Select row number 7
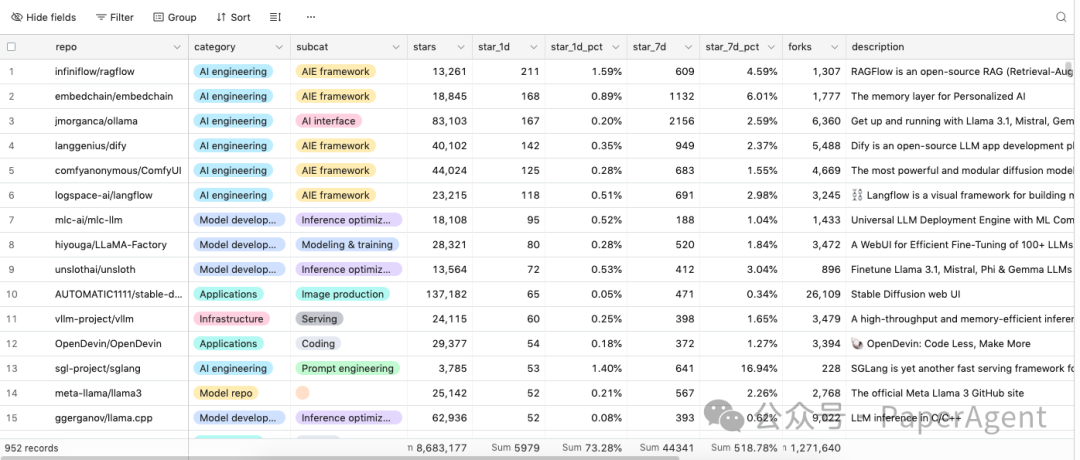 (x=11, y=220)
